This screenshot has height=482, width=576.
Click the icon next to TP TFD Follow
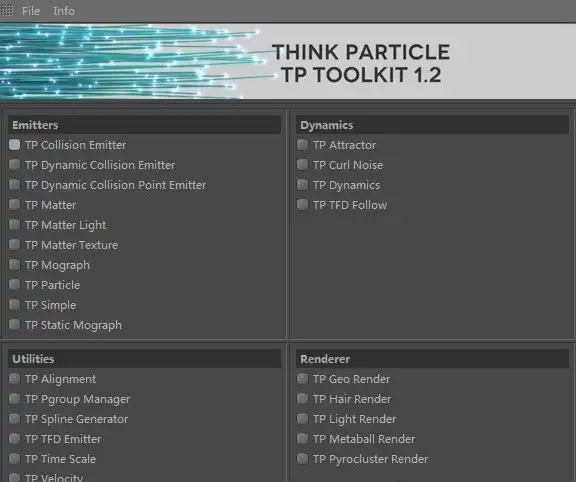[302, 205]
